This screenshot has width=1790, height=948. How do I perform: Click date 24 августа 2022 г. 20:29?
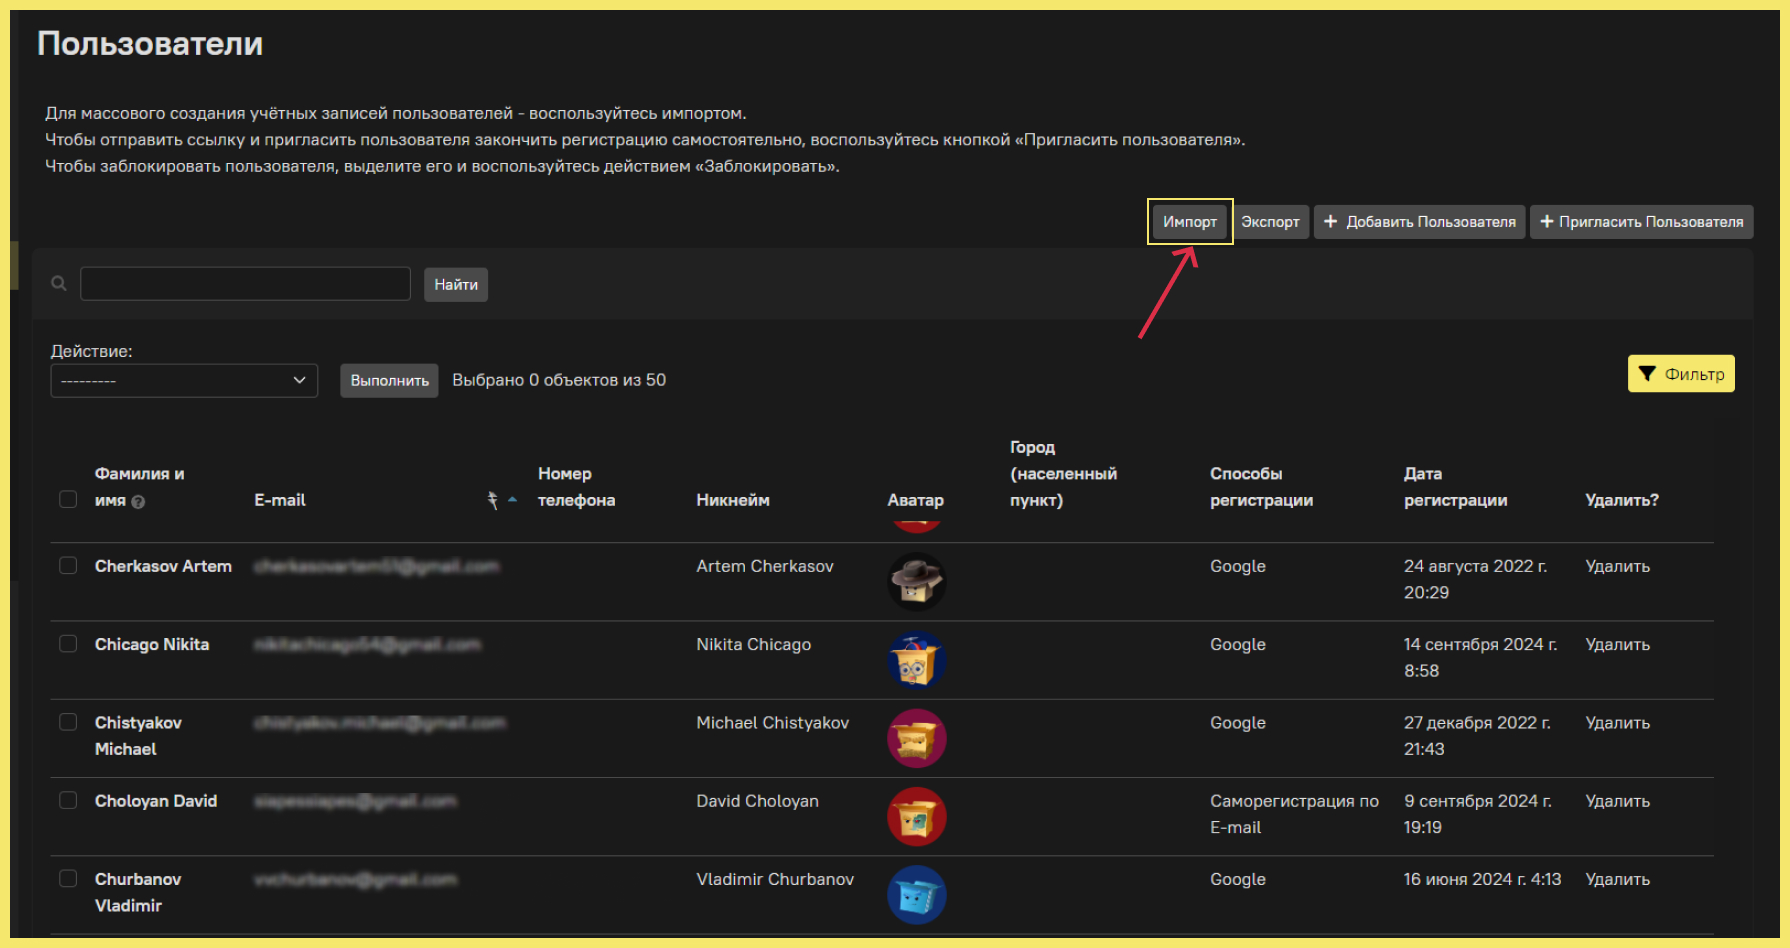coord(1475,579)
